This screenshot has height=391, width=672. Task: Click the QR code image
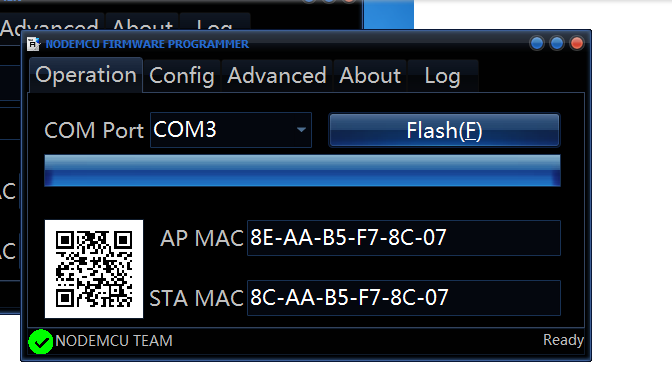pyautogui.click(x=94, y=269)
